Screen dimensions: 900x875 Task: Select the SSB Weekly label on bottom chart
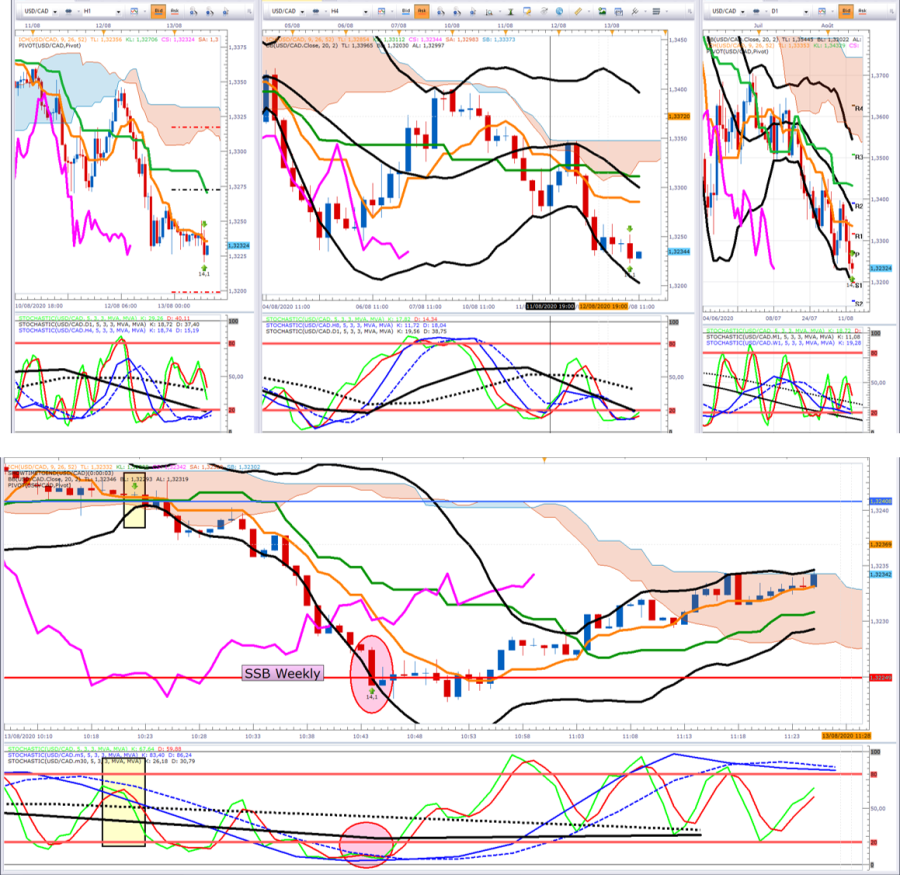[x=282, y=673]
